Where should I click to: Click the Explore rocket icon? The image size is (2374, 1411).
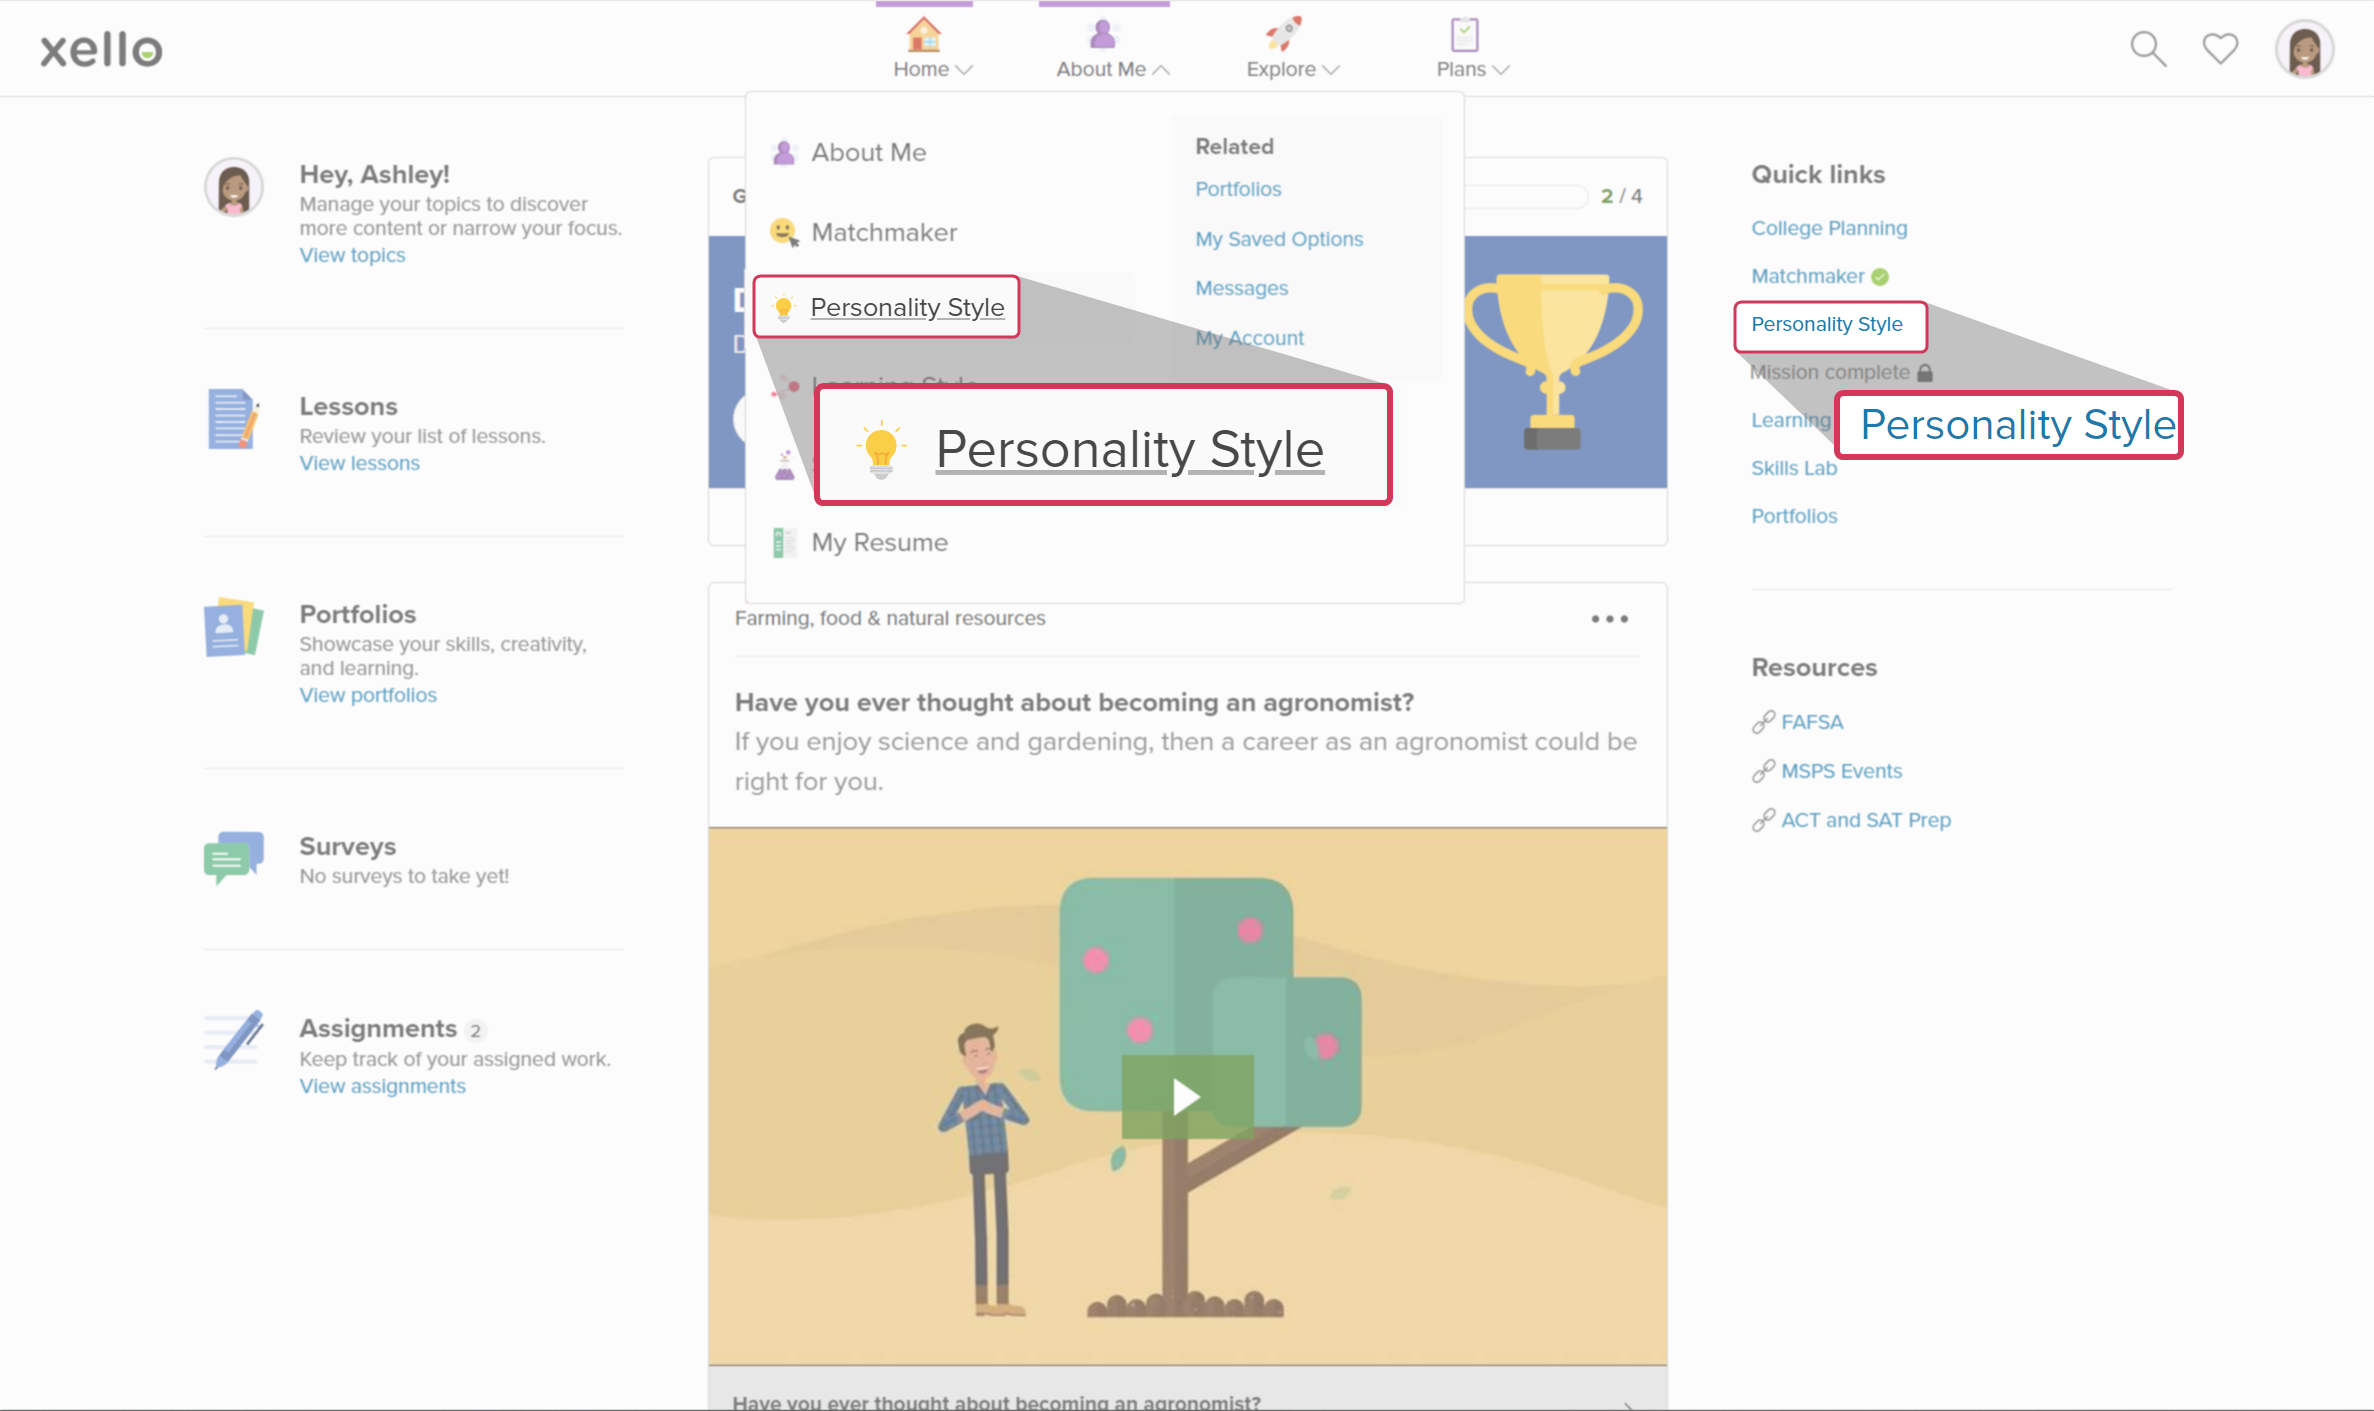(1283, 33)
